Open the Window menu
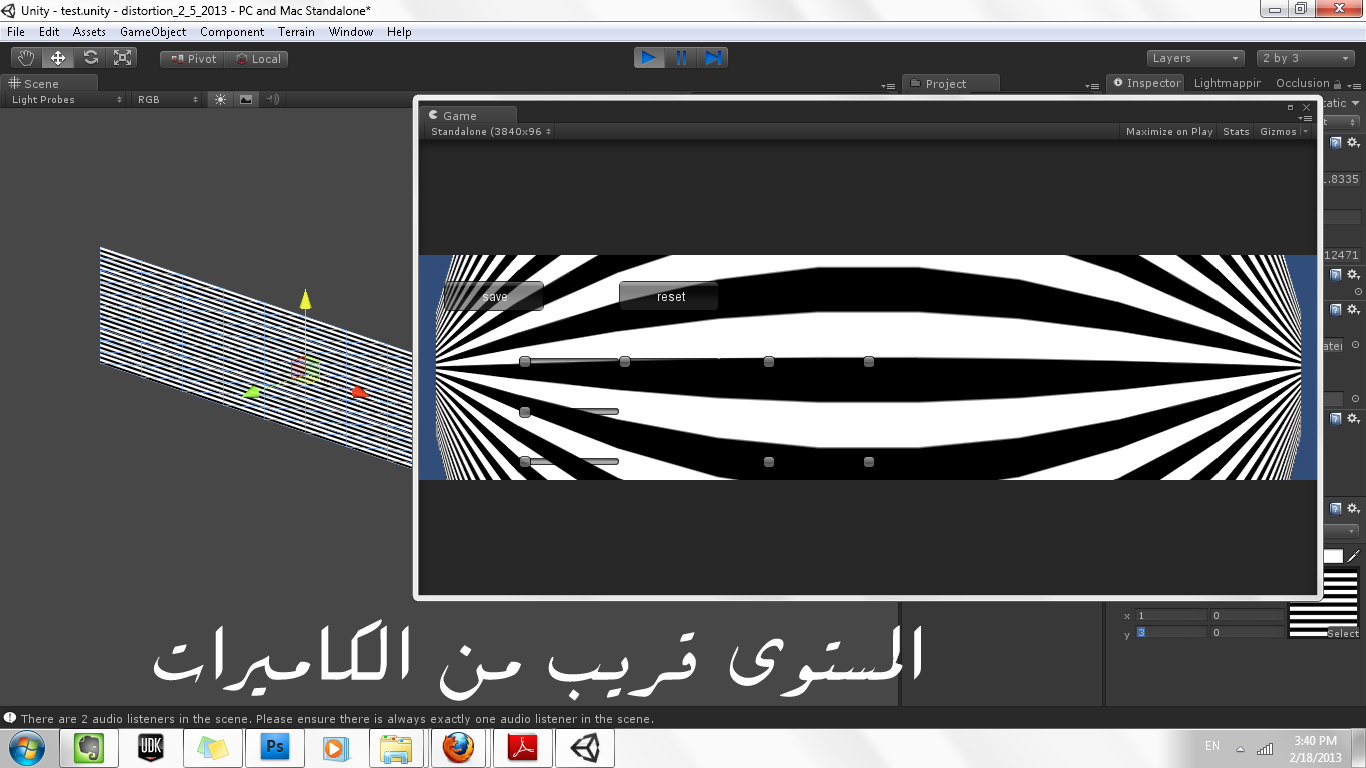1366x768 pixels. pos(351,32)
